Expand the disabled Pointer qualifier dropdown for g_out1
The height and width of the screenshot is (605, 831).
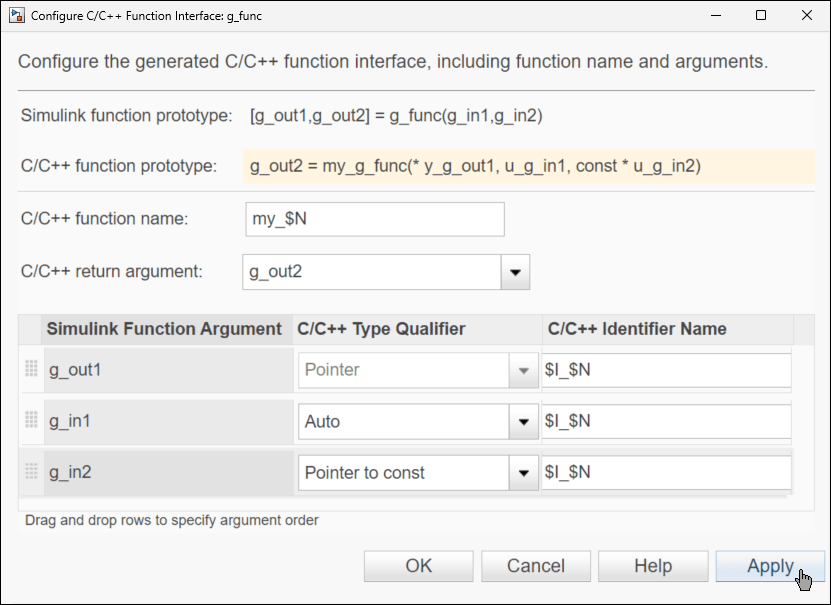(522, 368)
